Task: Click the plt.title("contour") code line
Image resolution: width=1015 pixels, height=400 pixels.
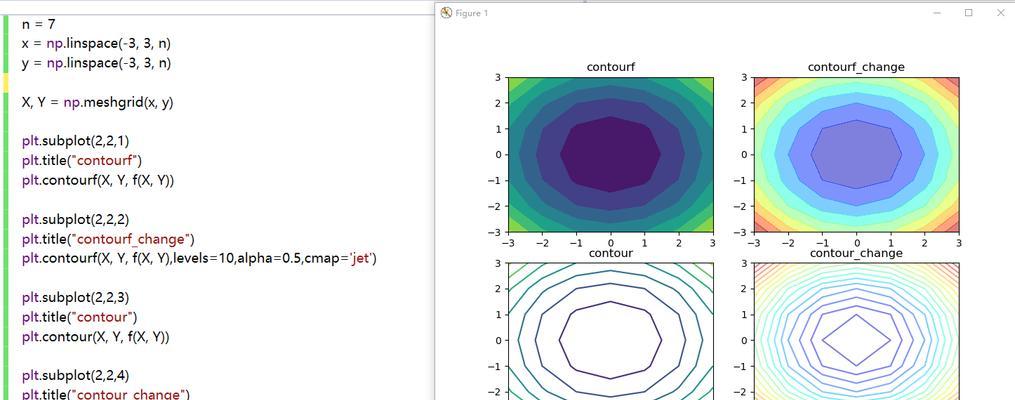Action: point(79,317)
